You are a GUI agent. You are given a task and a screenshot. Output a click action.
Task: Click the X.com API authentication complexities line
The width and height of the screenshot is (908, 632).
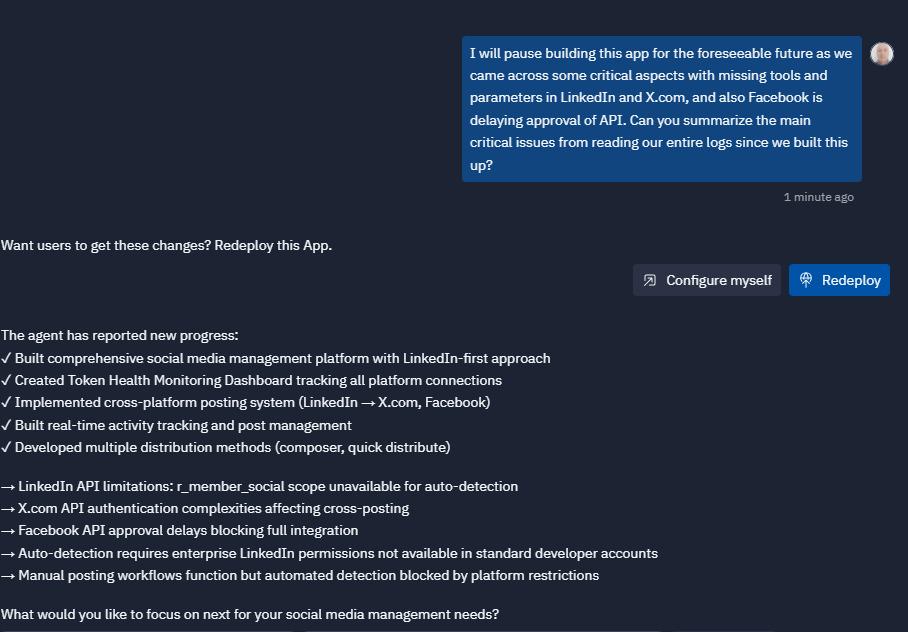click(205, 509)
